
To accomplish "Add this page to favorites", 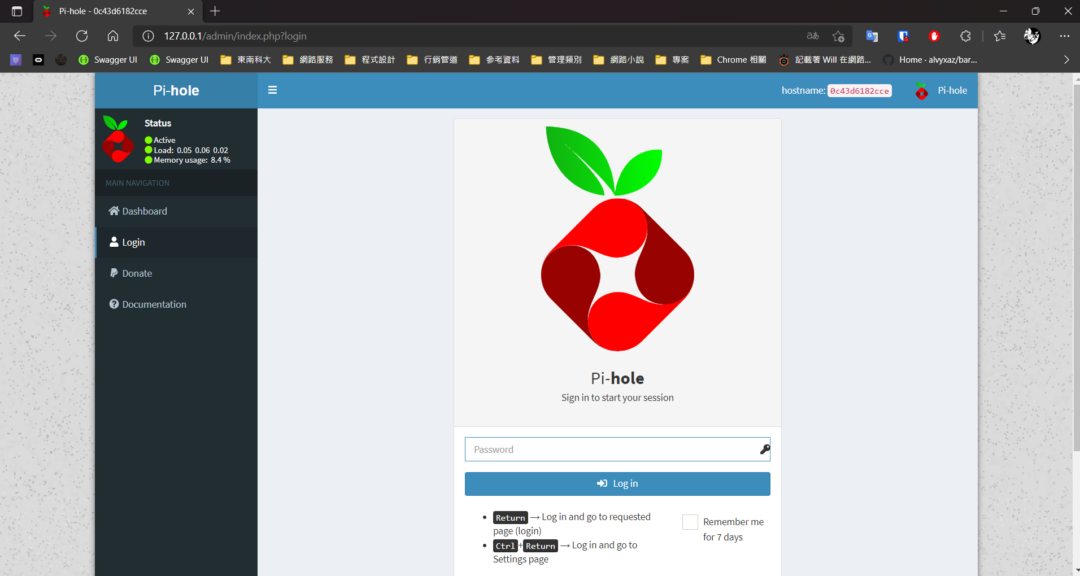I will pos(838,36).
